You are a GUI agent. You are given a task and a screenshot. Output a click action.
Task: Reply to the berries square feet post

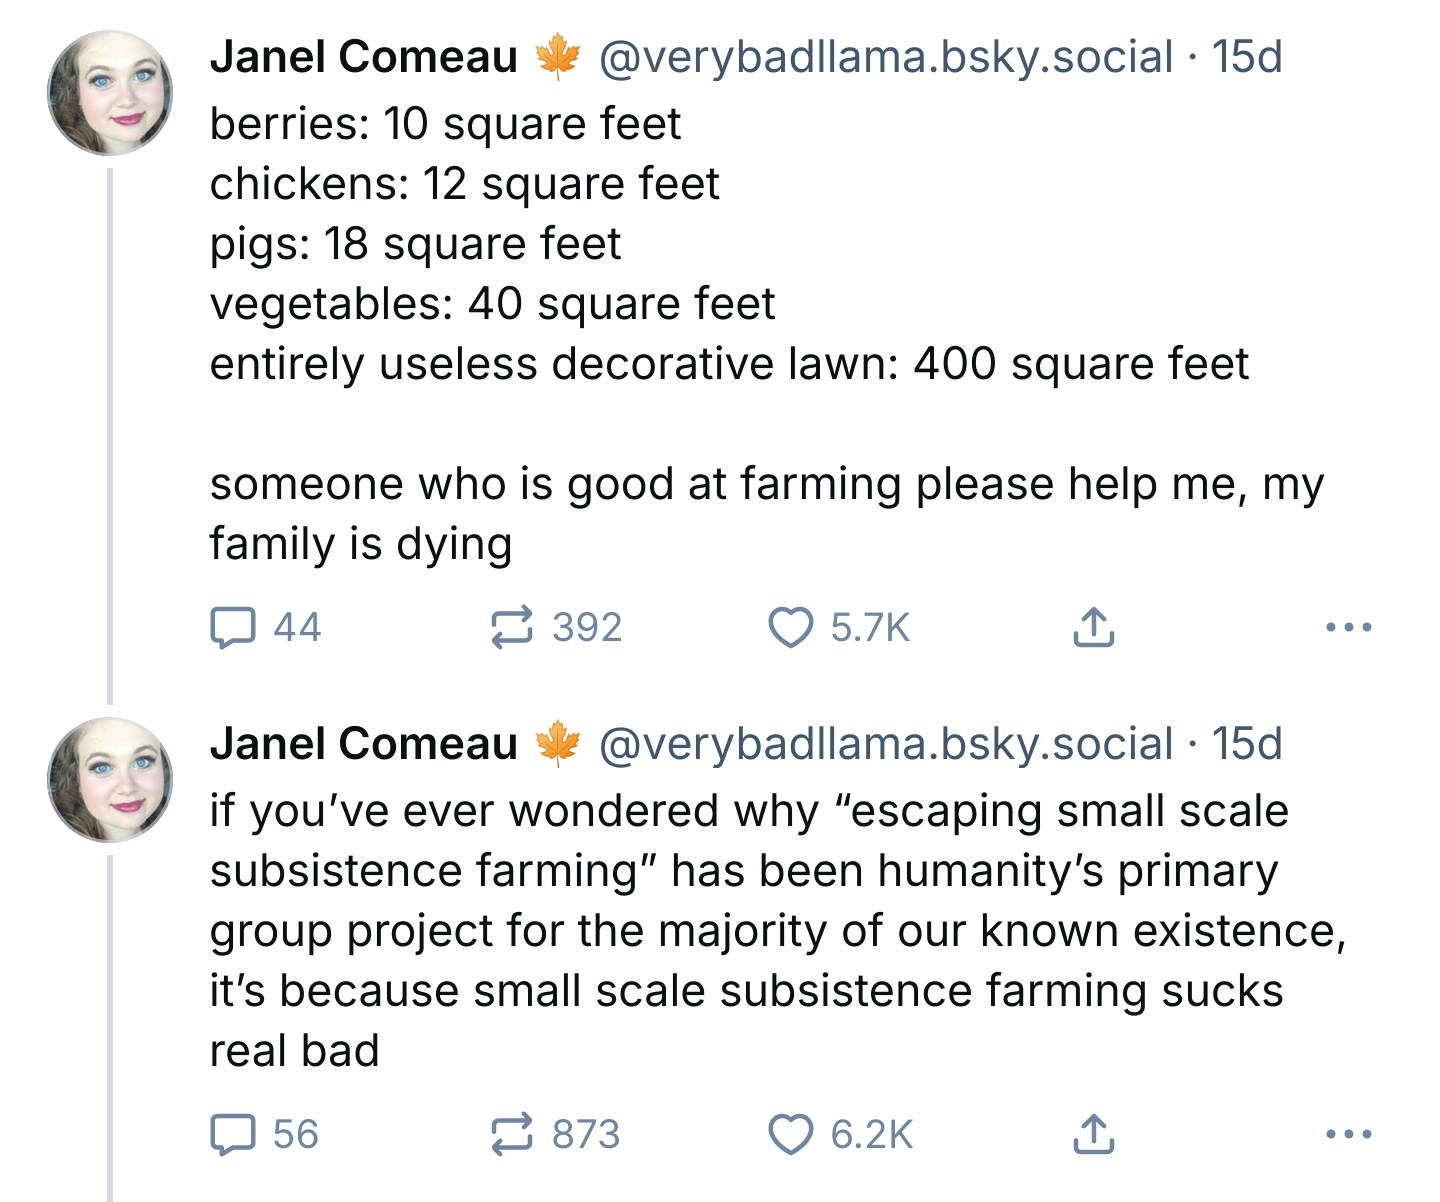(265, 628)
